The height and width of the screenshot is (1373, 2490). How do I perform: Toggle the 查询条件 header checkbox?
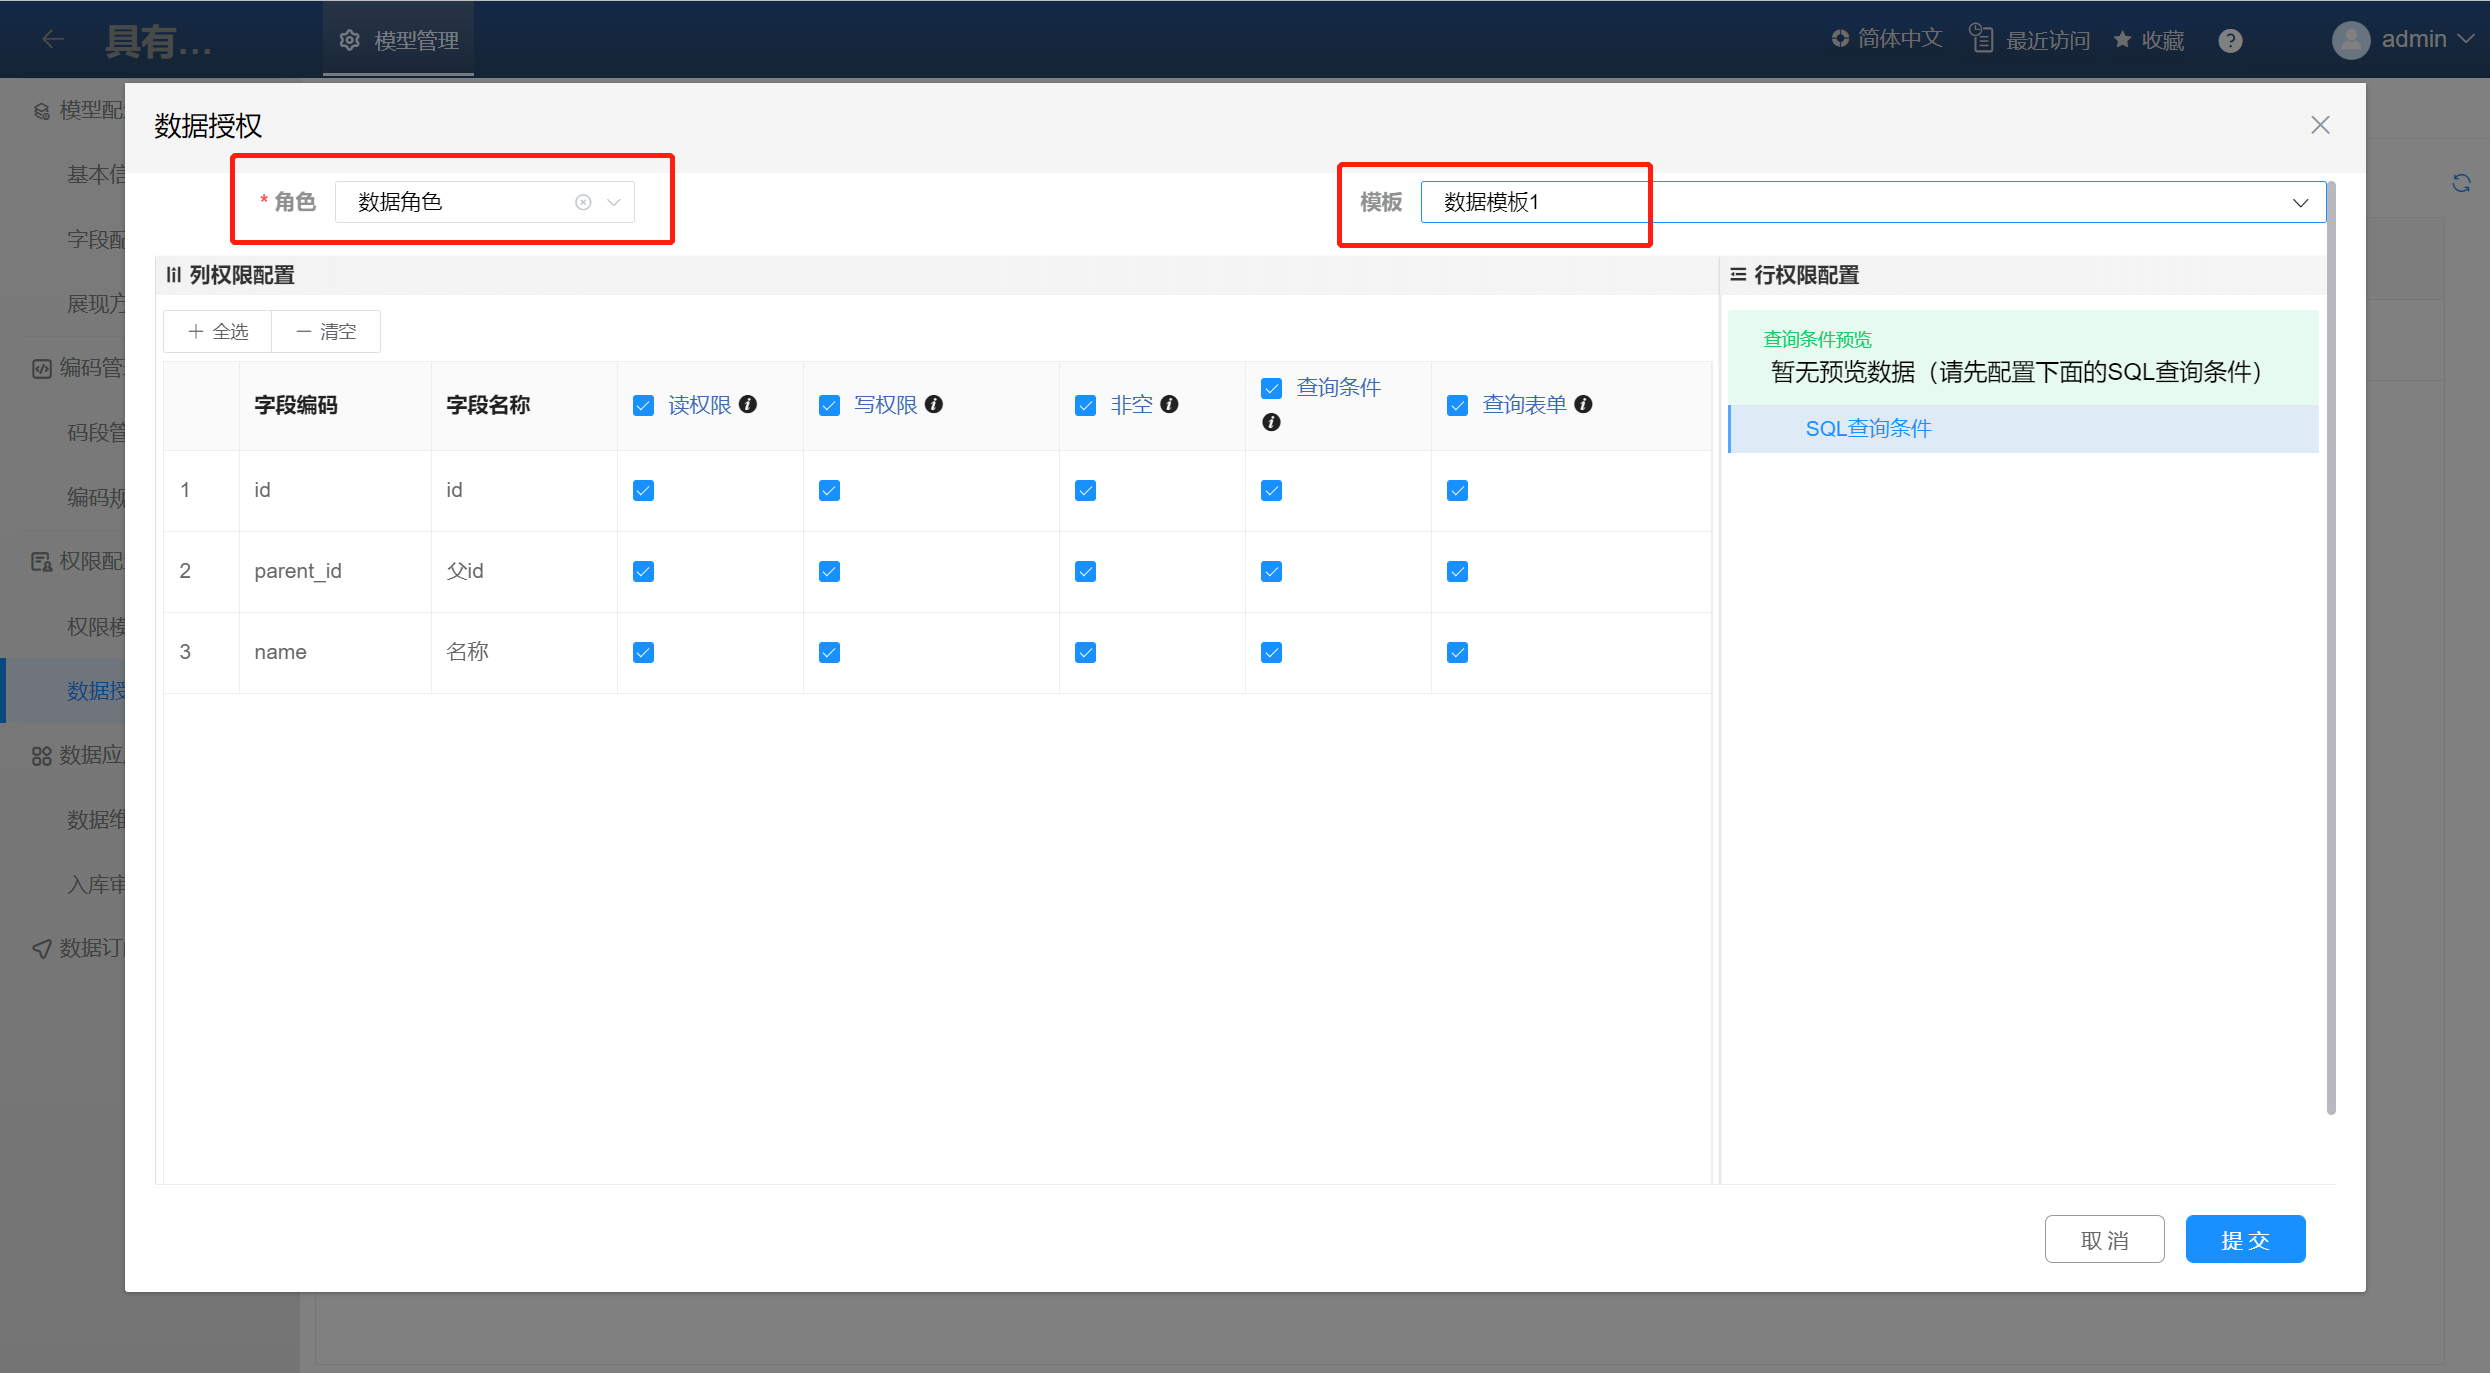[x=1271, y=388]
